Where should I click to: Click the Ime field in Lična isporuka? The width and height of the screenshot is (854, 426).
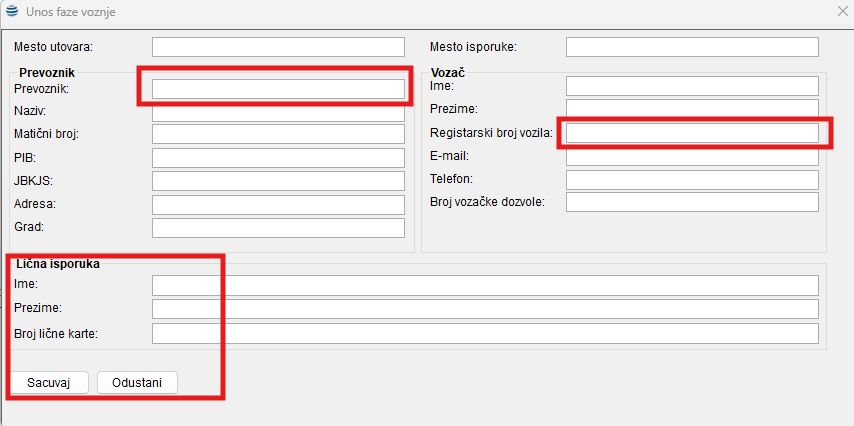pyautogui.click(x=485, y=286)
